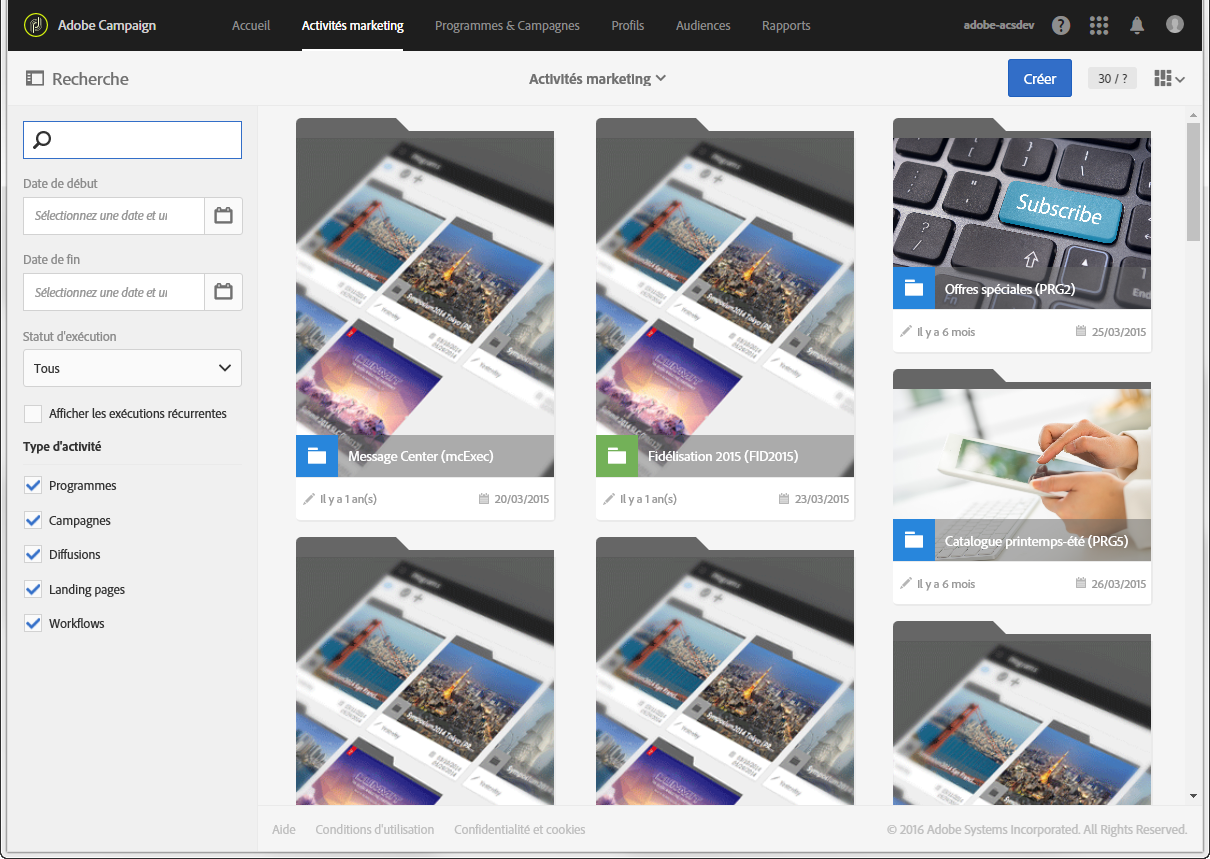Click the Date de début input field
The height and width of the screenshot is (859, 1210).
[114, 216]
